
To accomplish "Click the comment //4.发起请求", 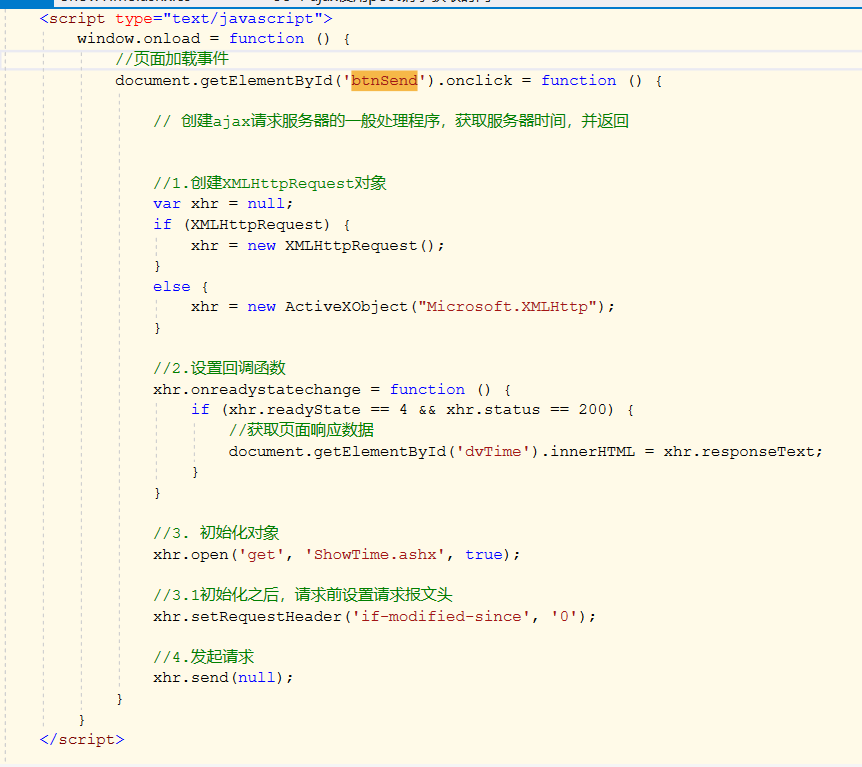I will click(x=204, y=657).
